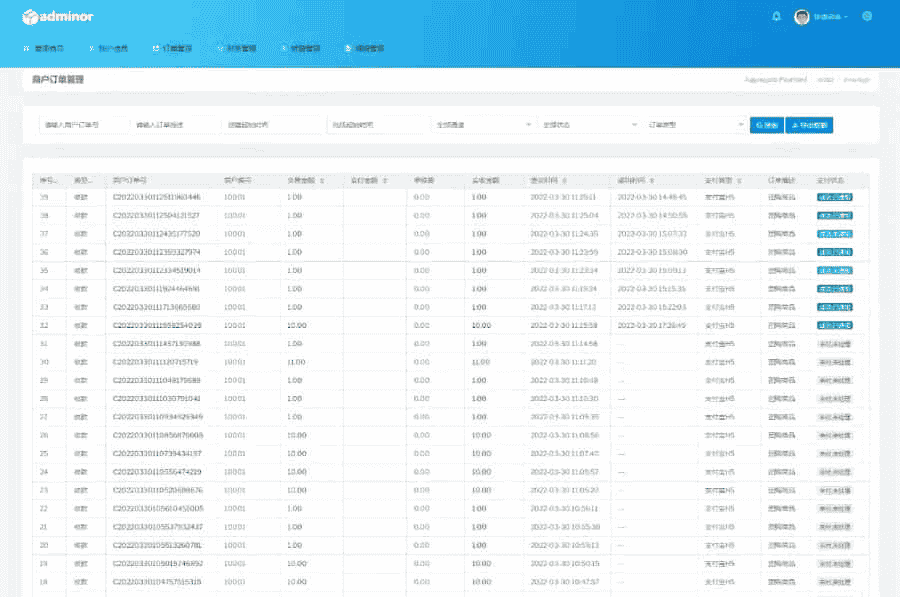Image resolution: width=900 pixels, height=597 pixels.
Task: Click the 导出数据 export button
Action: coord(810,125)
